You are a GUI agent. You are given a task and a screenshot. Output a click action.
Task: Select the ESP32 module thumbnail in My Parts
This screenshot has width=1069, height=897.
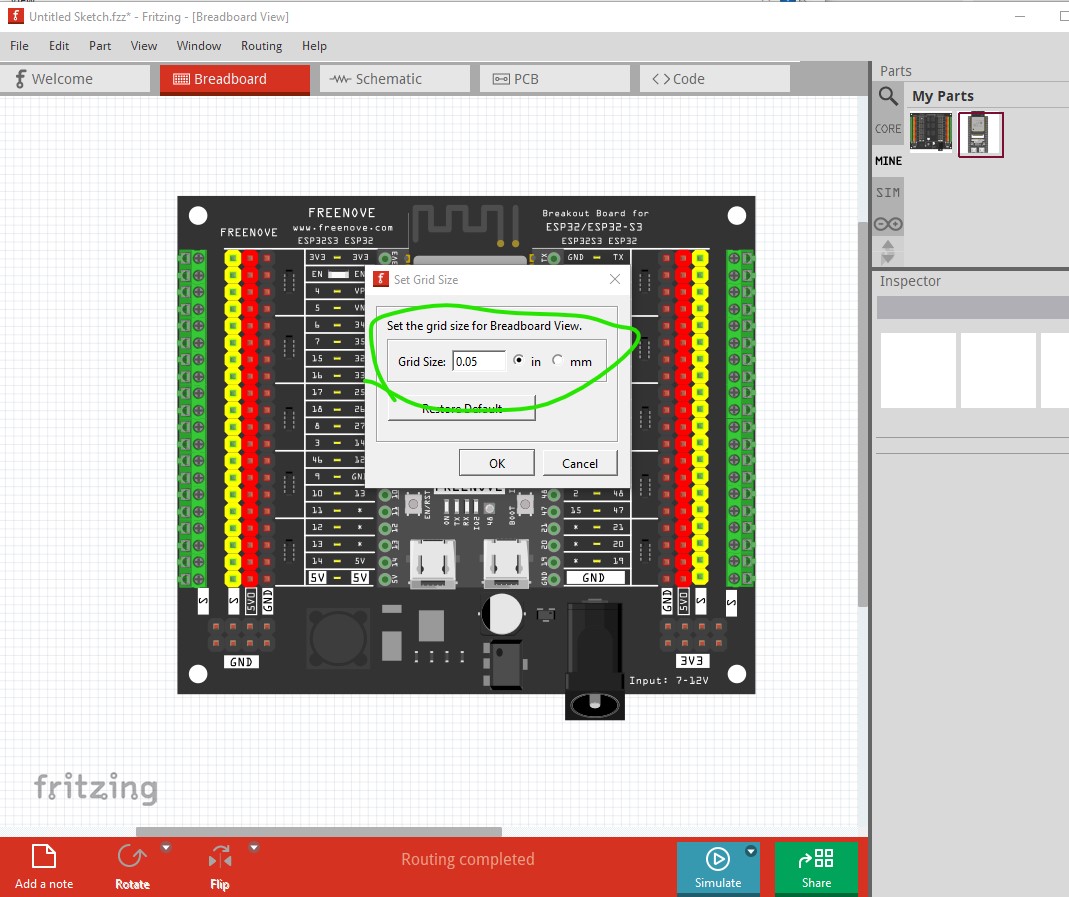click(980, 134)
